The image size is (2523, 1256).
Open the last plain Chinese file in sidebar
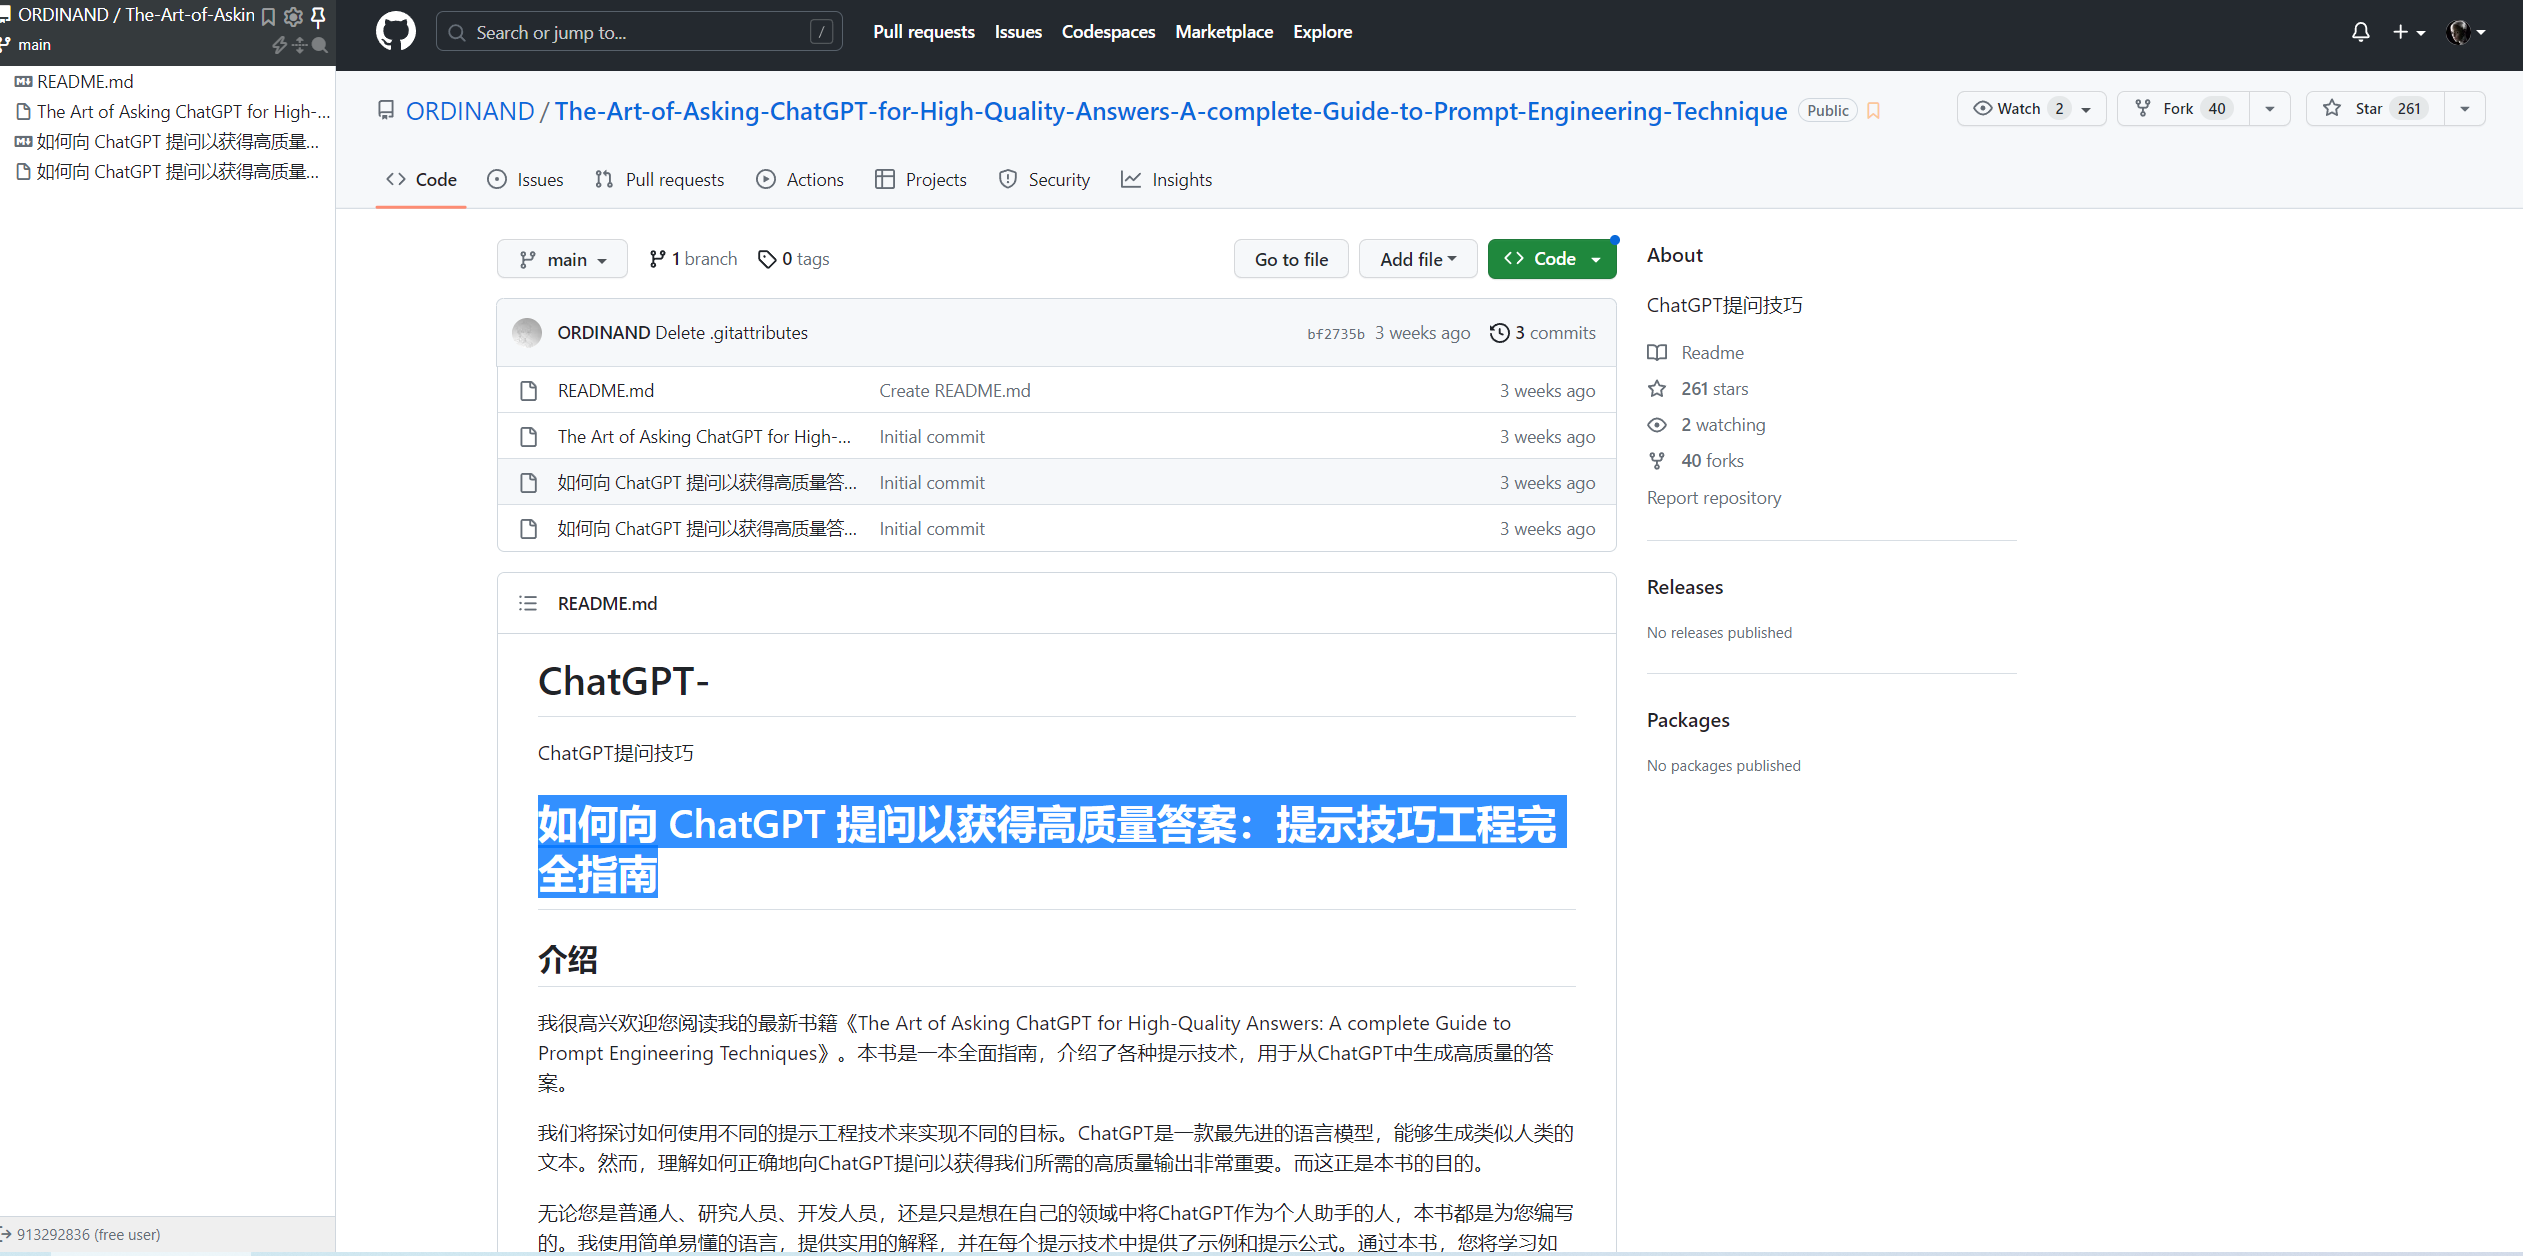(177, 171)
